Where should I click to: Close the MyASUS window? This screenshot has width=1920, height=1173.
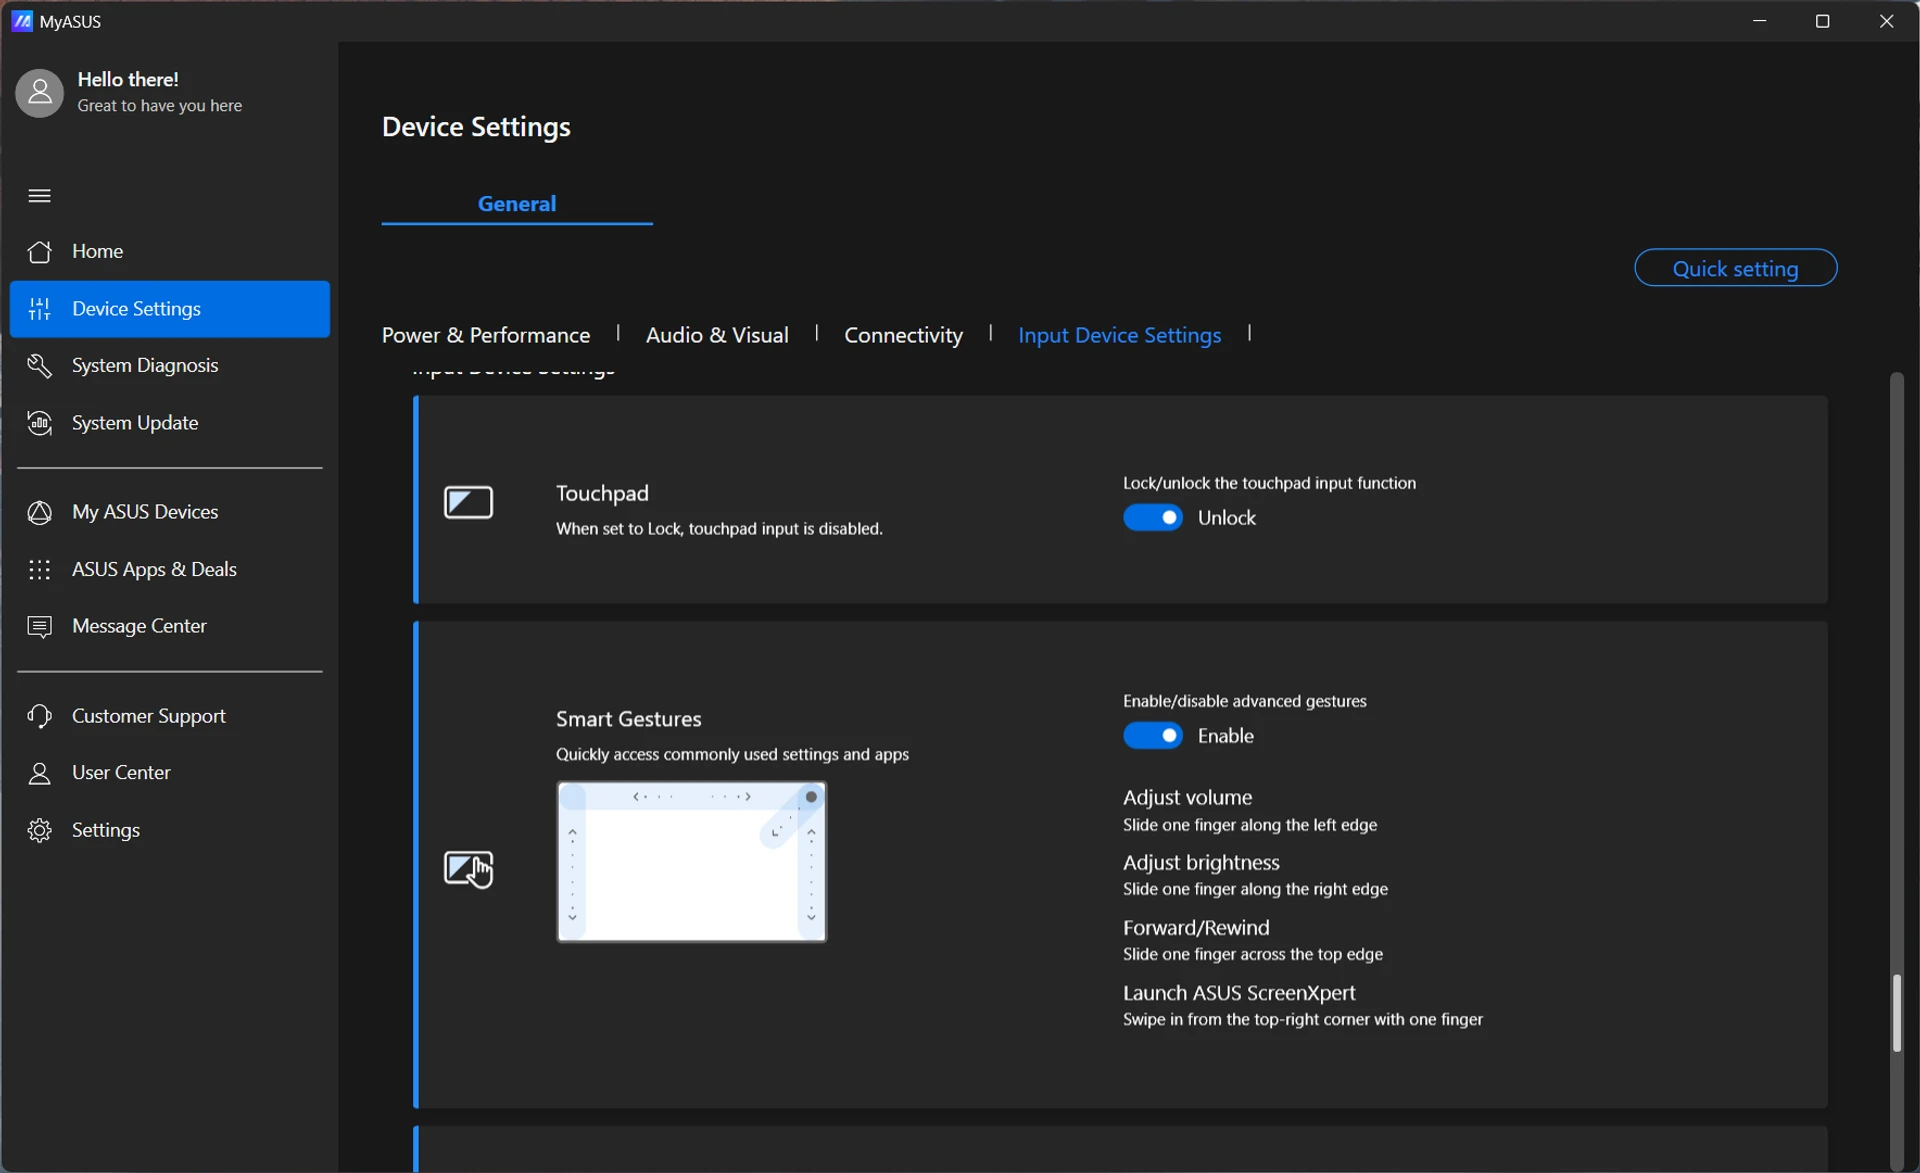tap(1886, 21)
